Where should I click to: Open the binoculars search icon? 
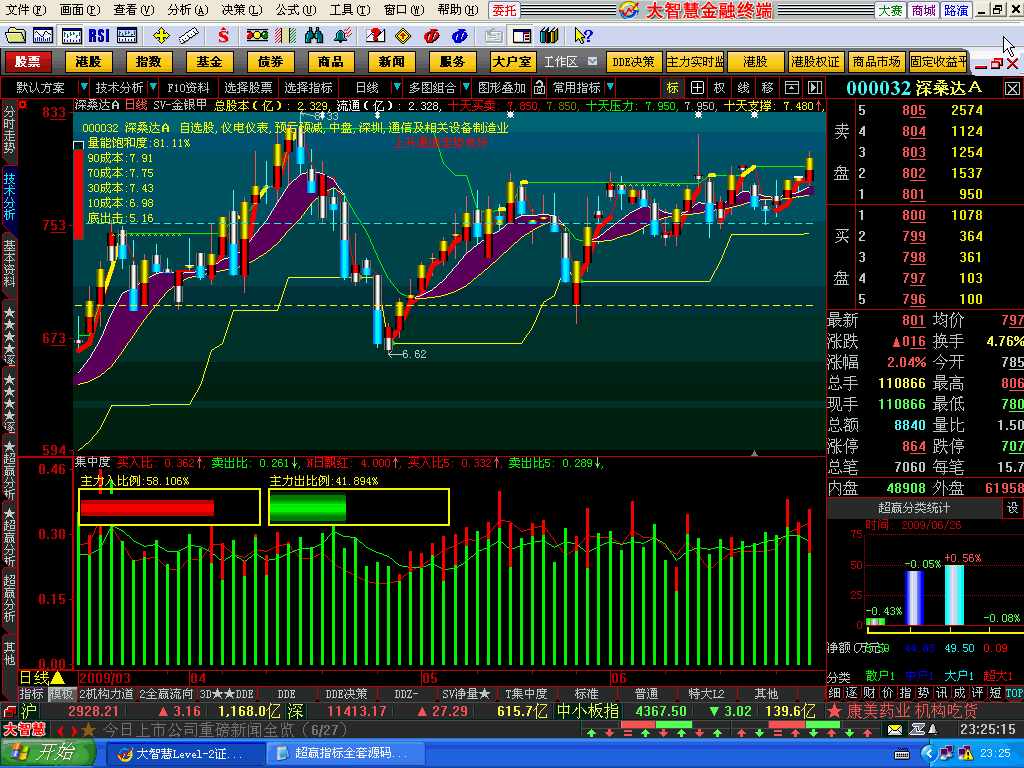coord(314,36)
